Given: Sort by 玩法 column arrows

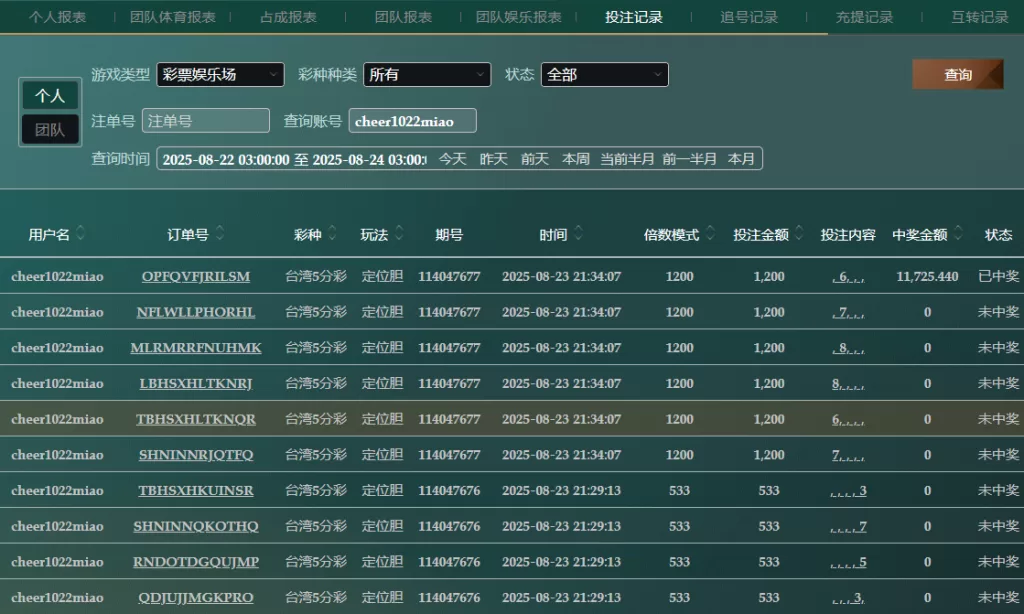Looking at the screenshot, I should (x=399, y=233).
